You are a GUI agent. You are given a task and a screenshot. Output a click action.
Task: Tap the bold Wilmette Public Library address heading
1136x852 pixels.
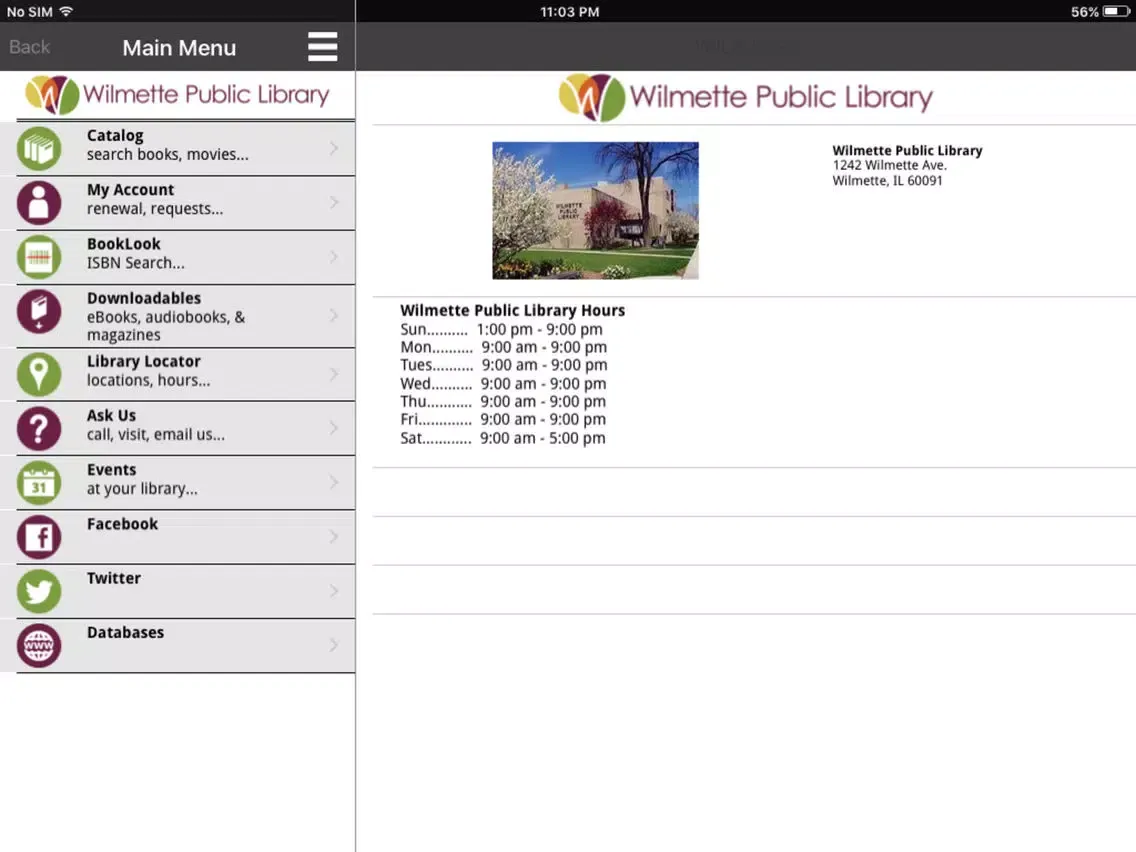coord(907,150)
